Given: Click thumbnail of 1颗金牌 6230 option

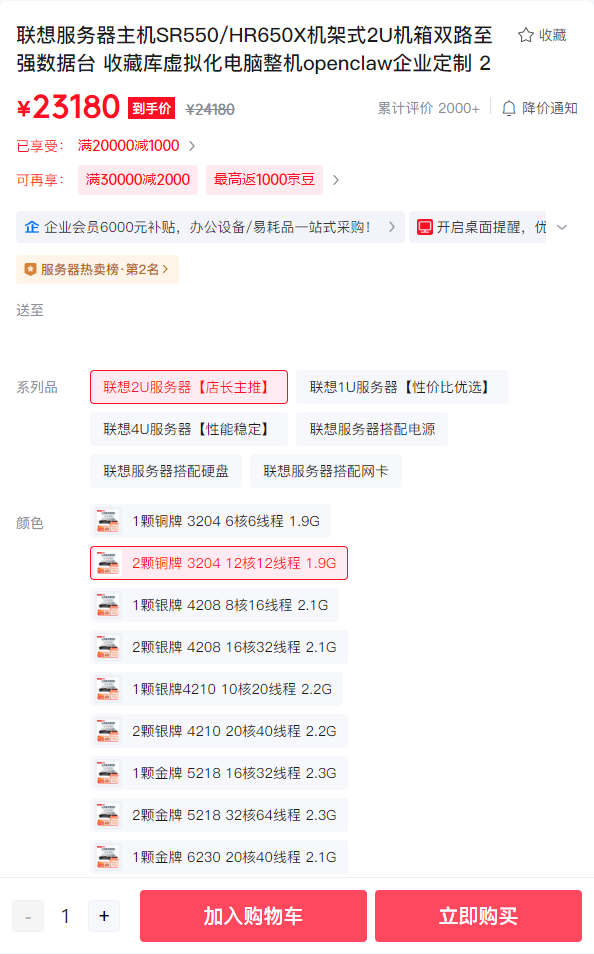Looking at the screenshot, I should coord(108,857).
